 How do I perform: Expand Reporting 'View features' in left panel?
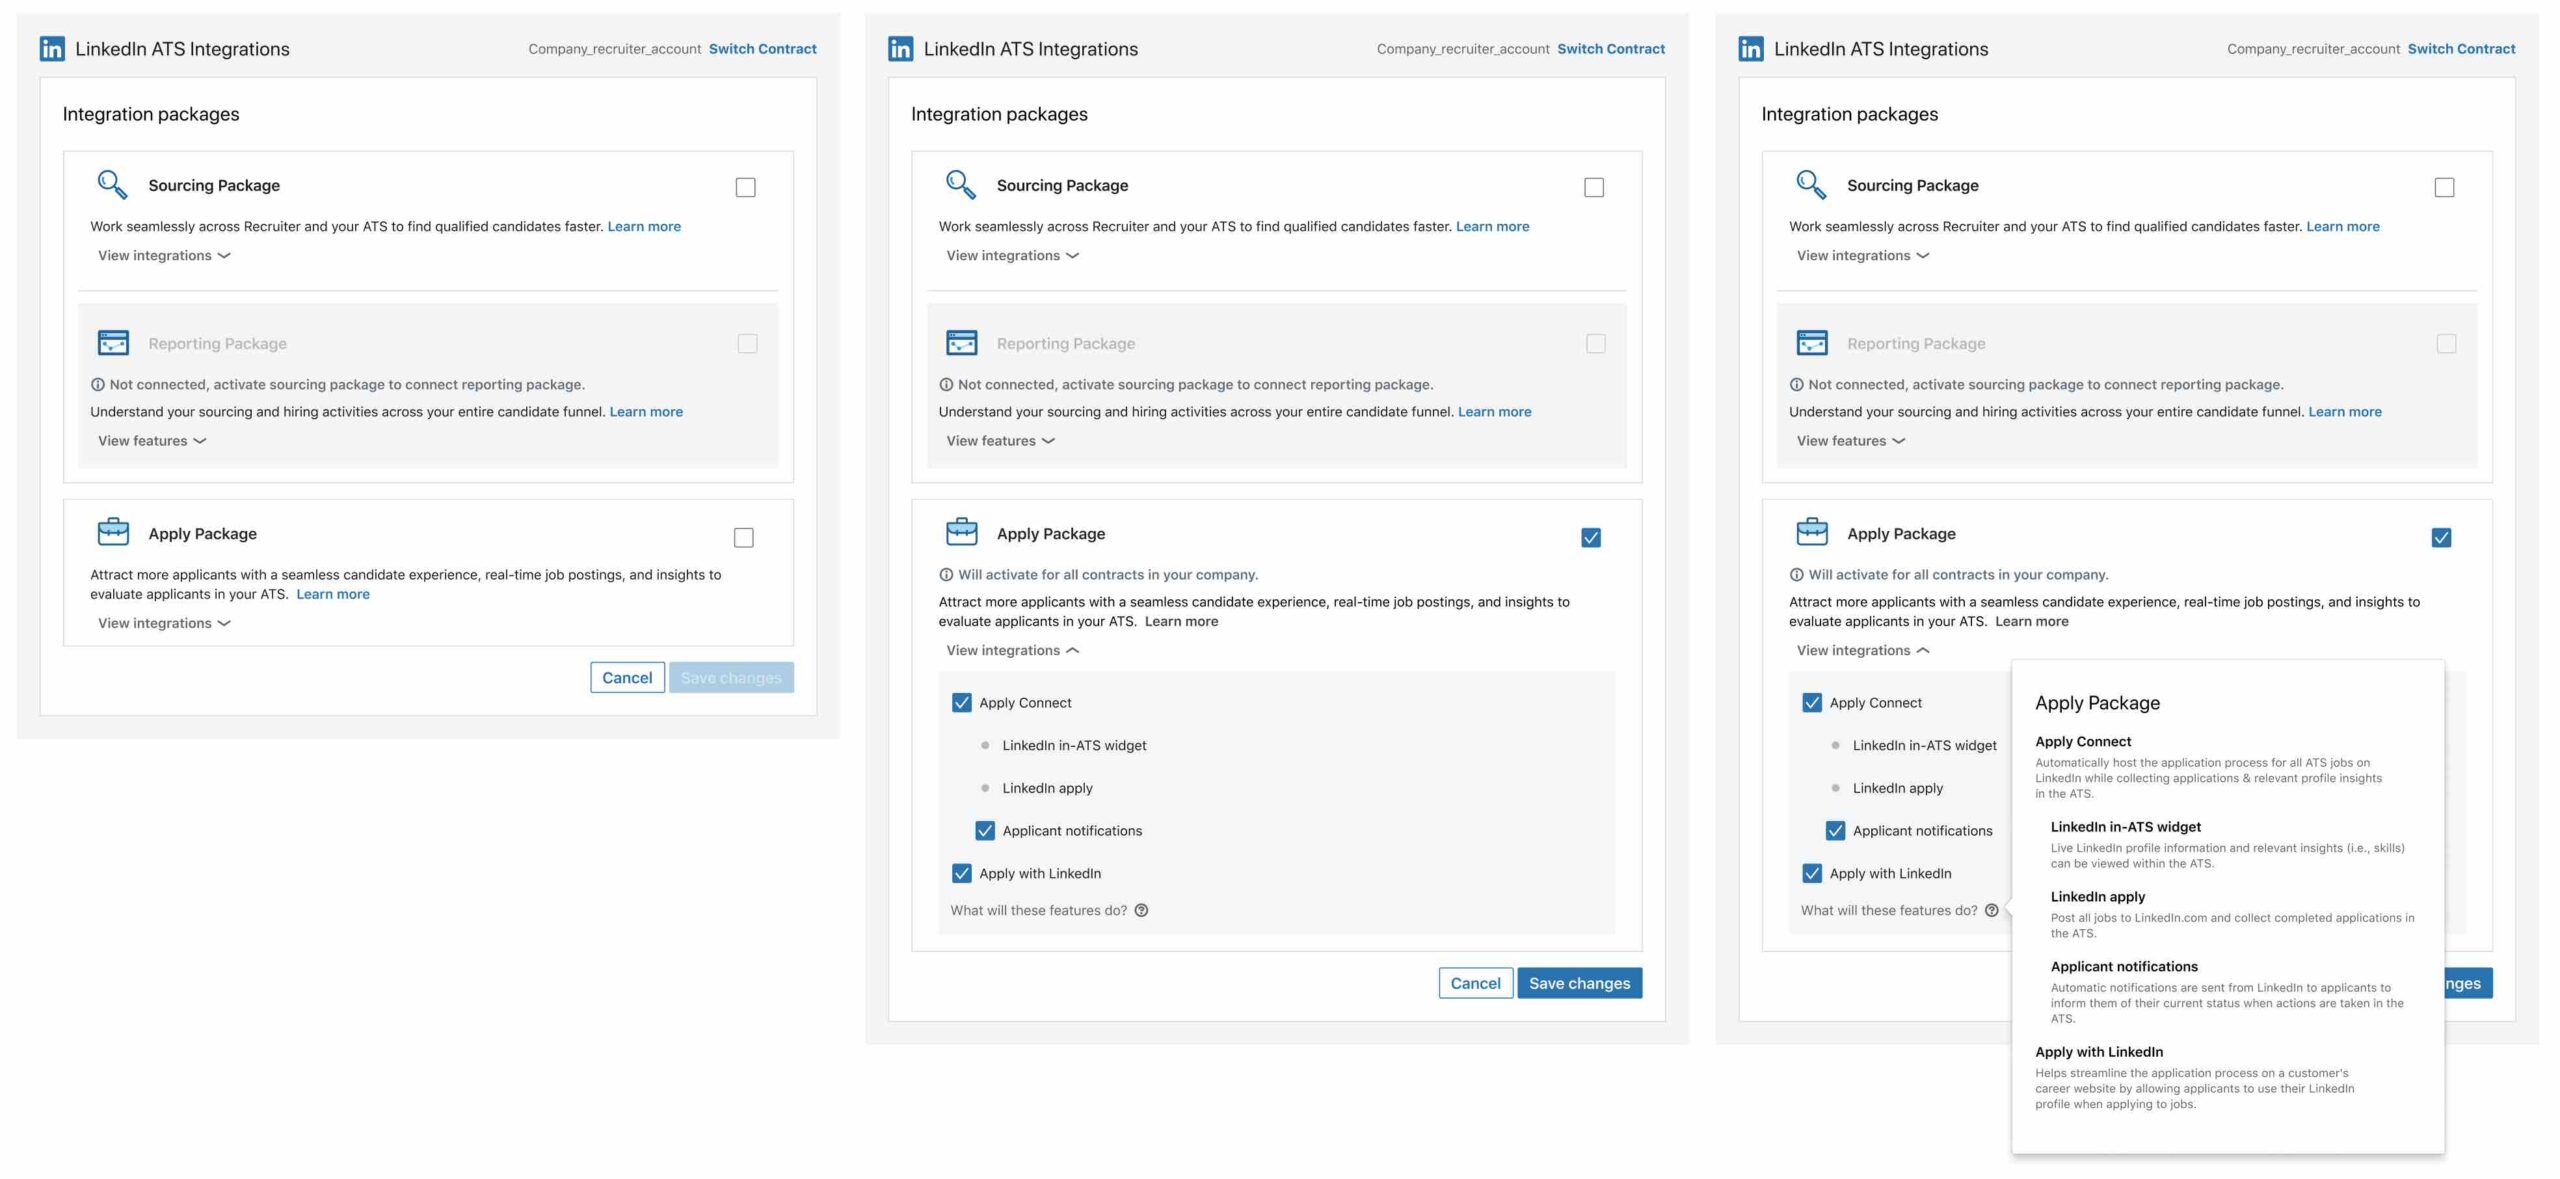[x=152, y=441]
